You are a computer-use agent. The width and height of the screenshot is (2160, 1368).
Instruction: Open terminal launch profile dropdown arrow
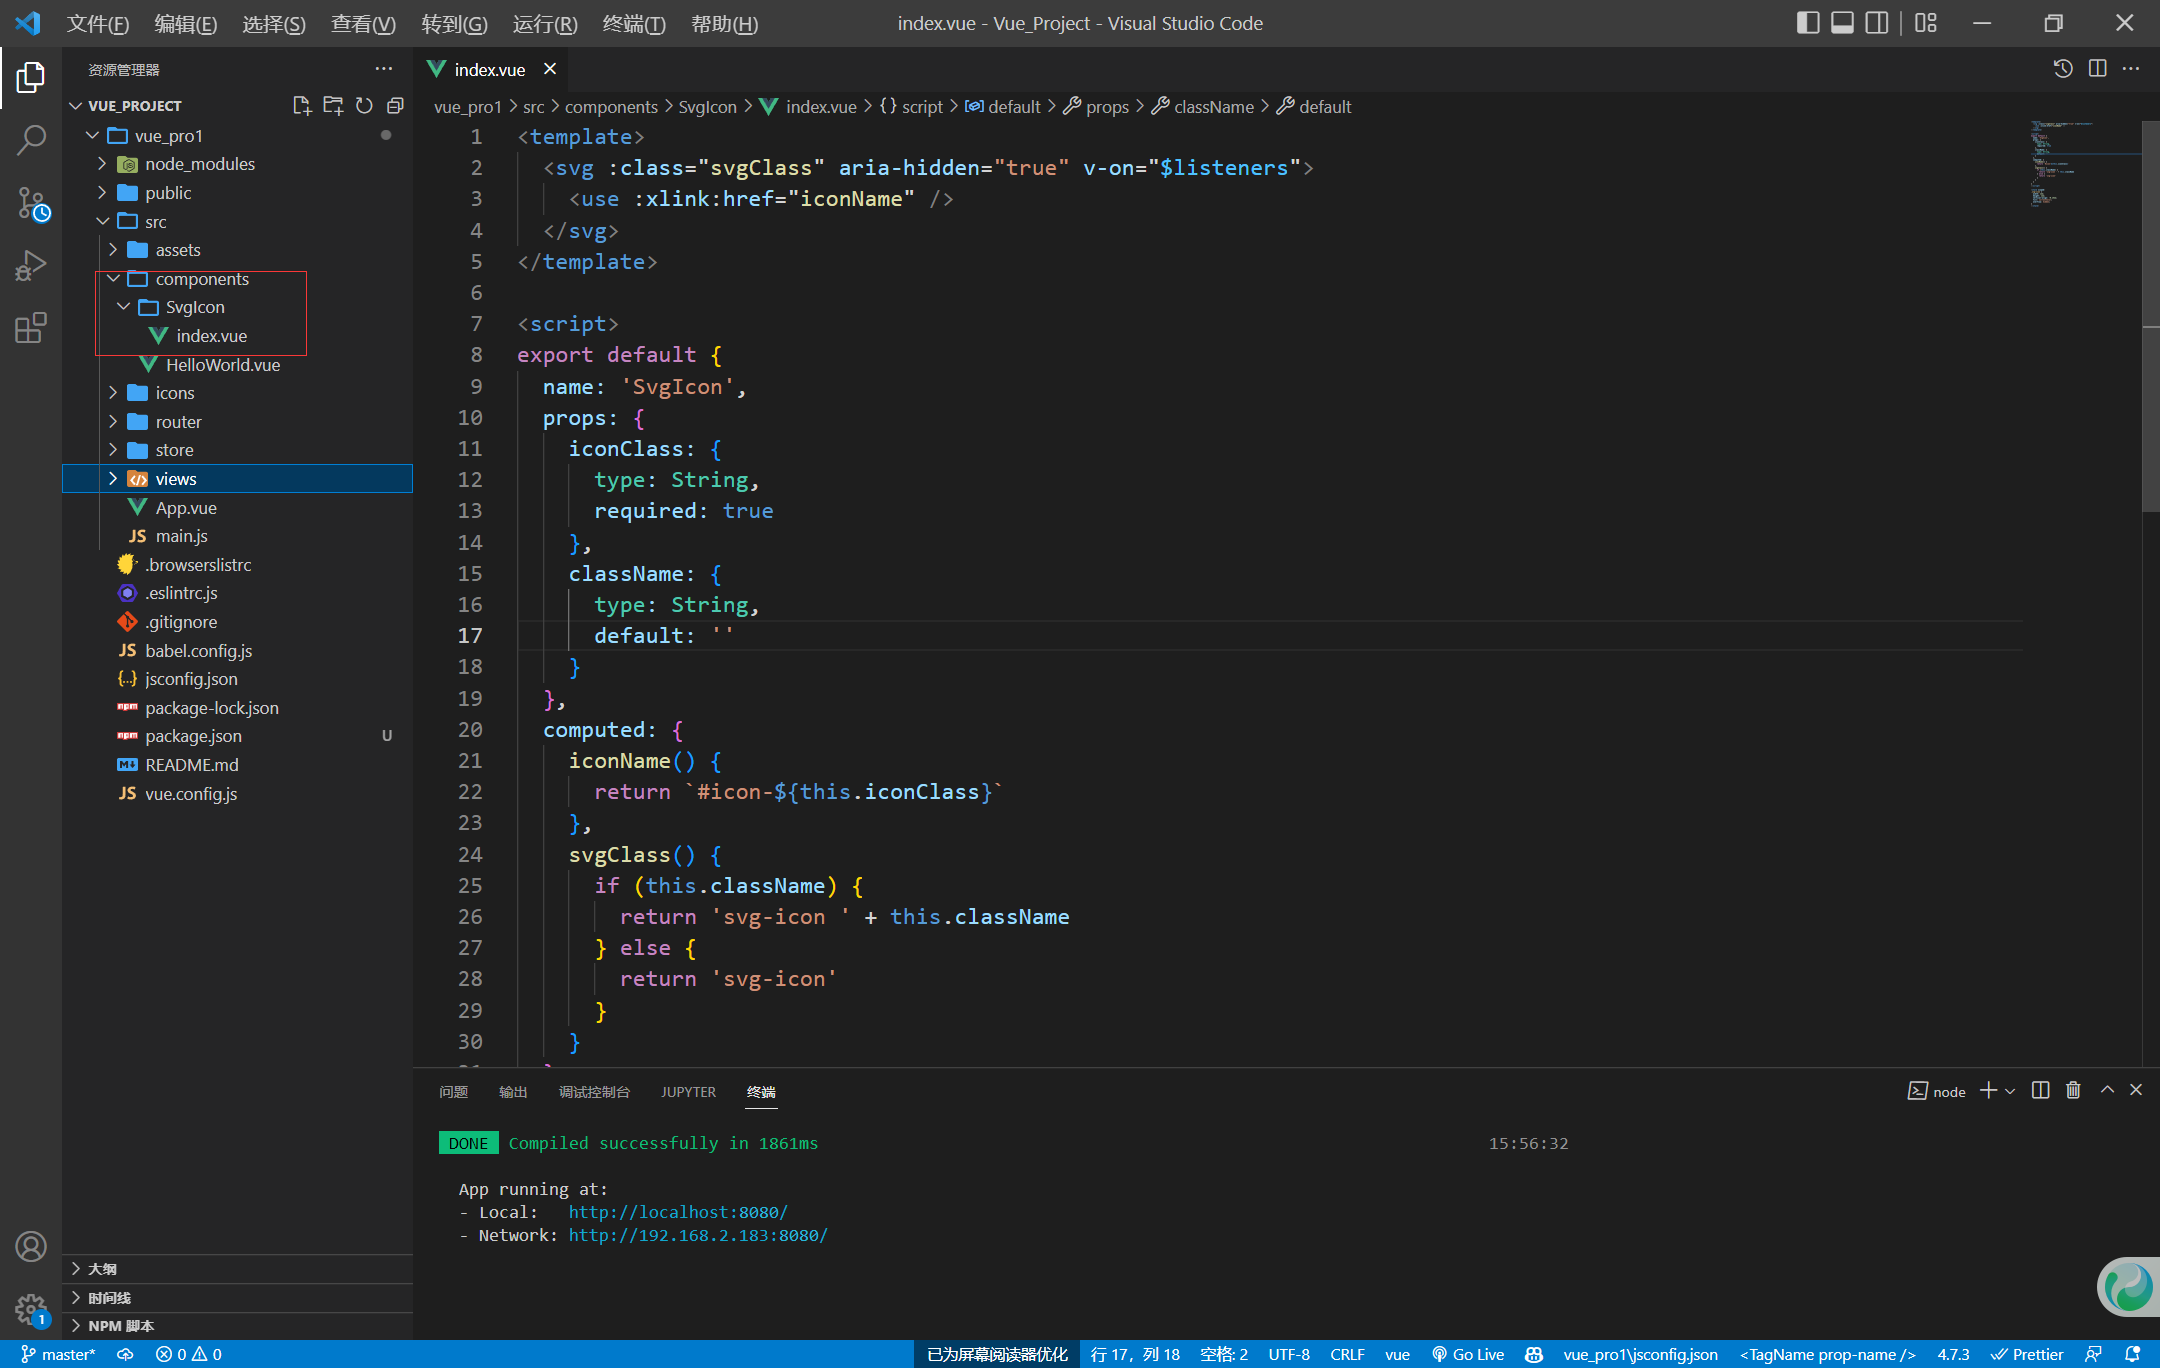pyautogui.click(x=2010, y=1091)
